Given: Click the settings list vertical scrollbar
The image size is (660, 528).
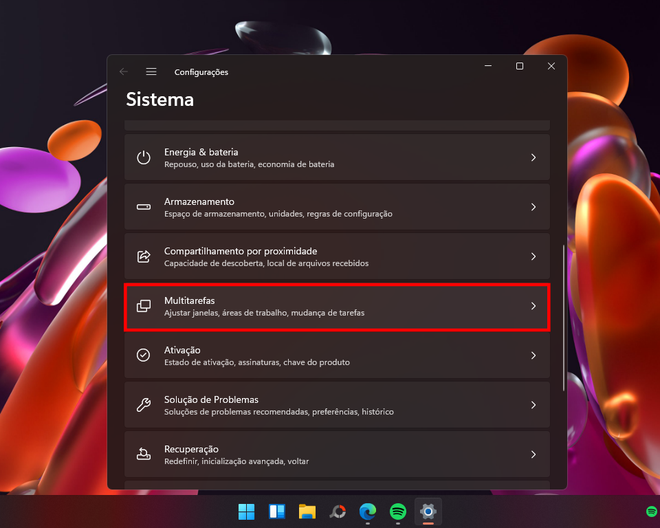Looking at the screenshot, I should (564, 318).
